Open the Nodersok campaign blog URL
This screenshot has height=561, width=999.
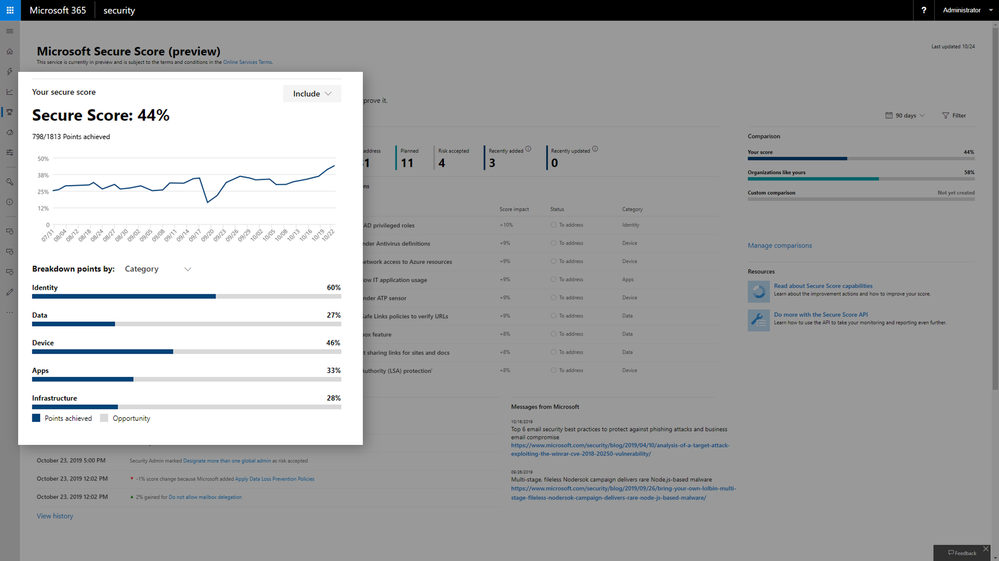[x=623, y=493]
